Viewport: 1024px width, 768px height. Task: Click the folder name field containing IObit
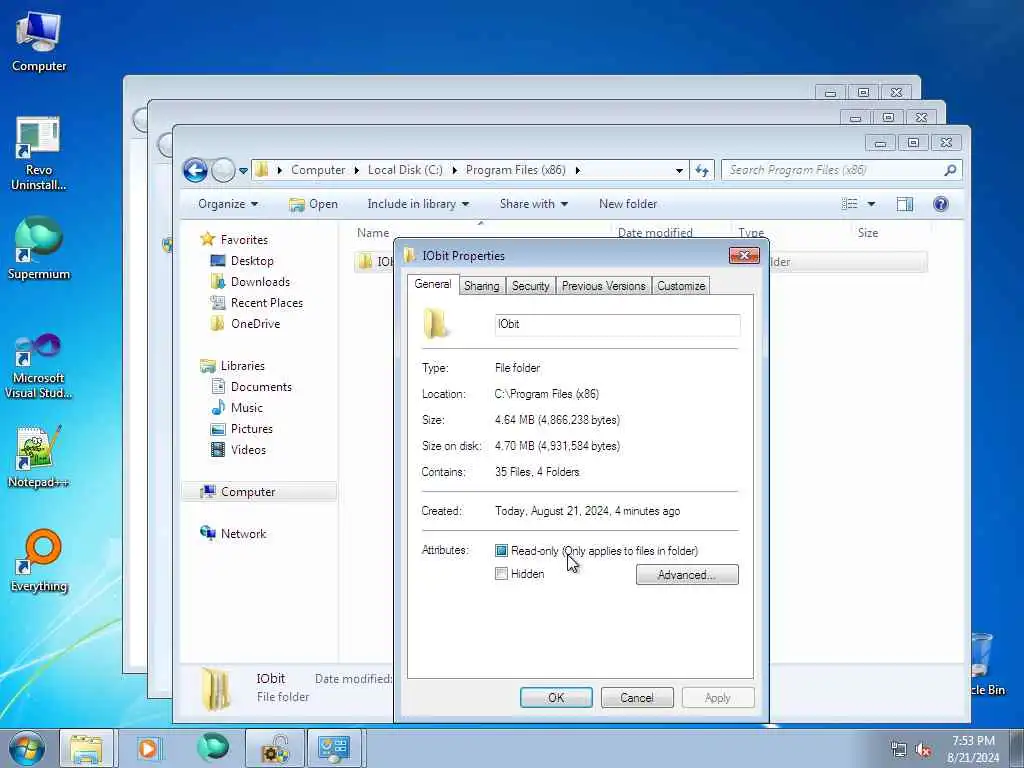617,325
